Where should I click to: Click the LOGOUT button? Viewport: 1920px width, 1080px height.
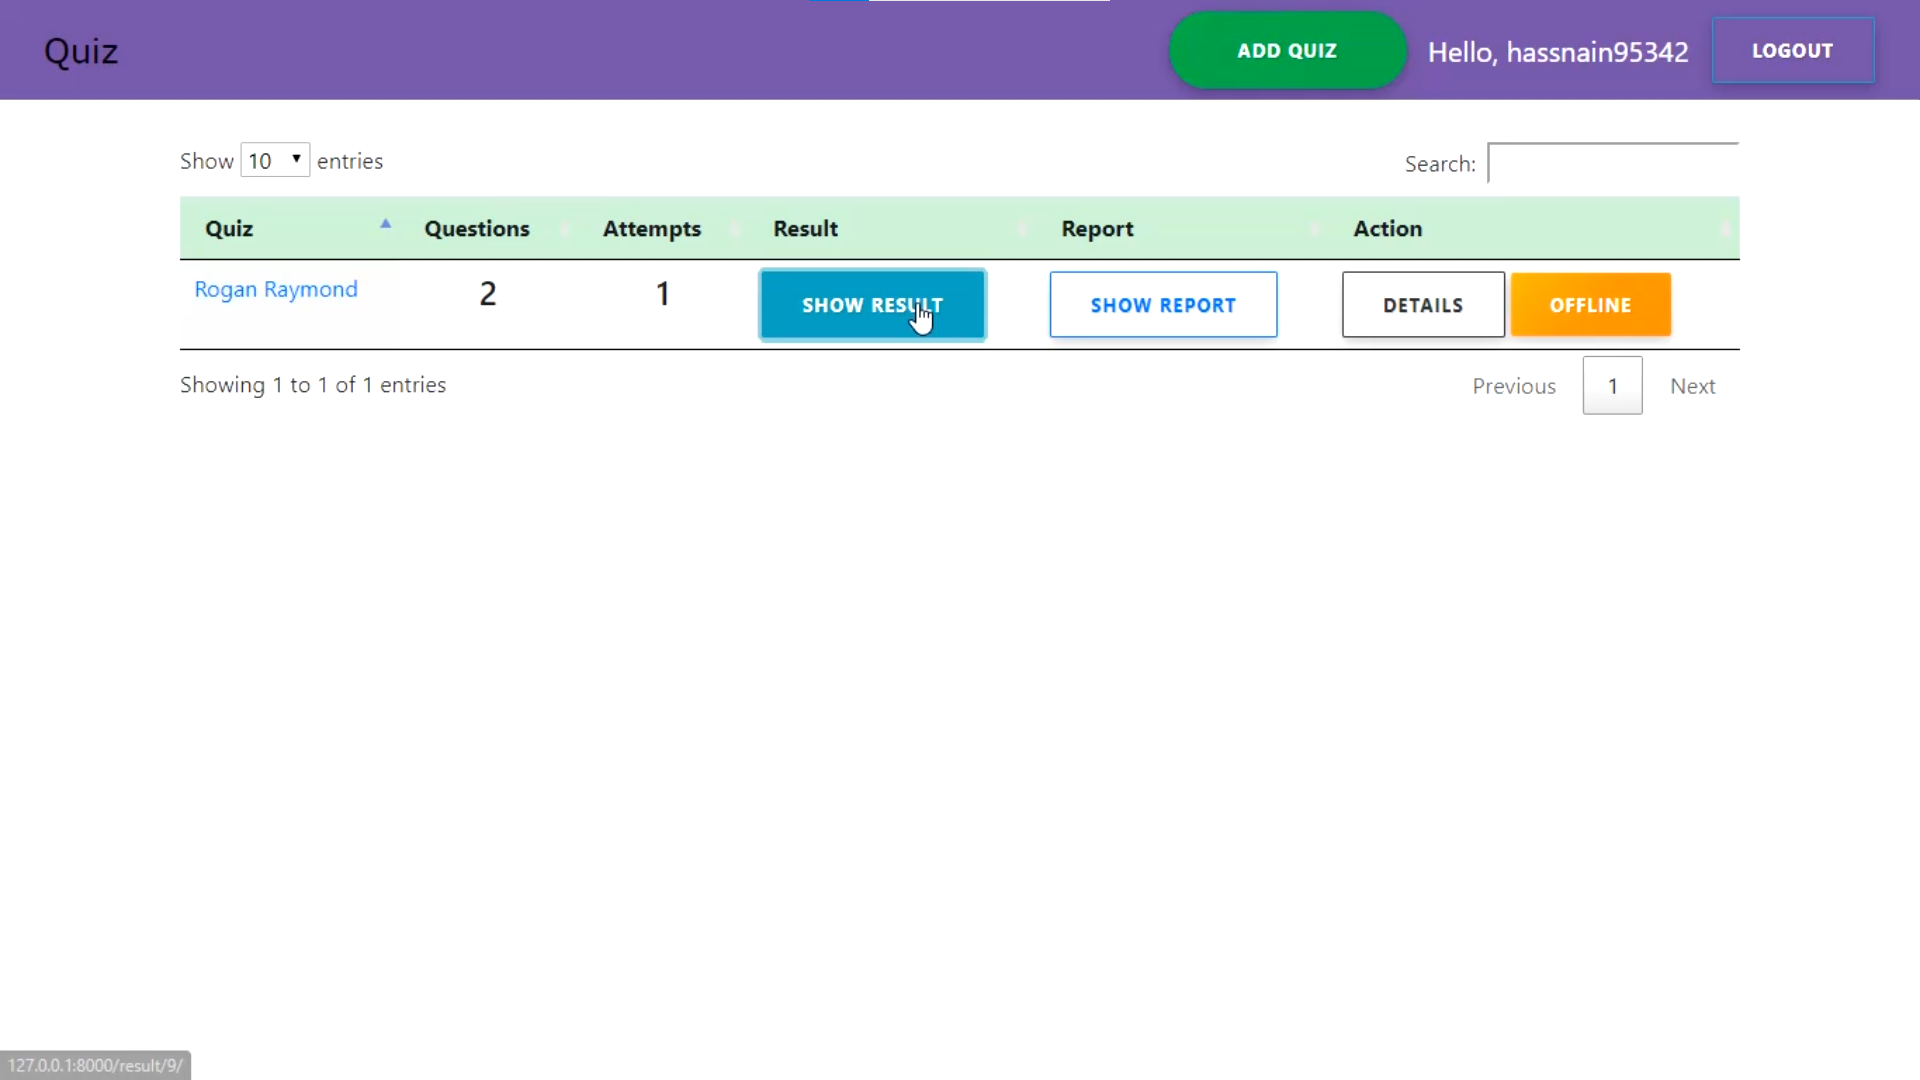(x=1792, y=51)
